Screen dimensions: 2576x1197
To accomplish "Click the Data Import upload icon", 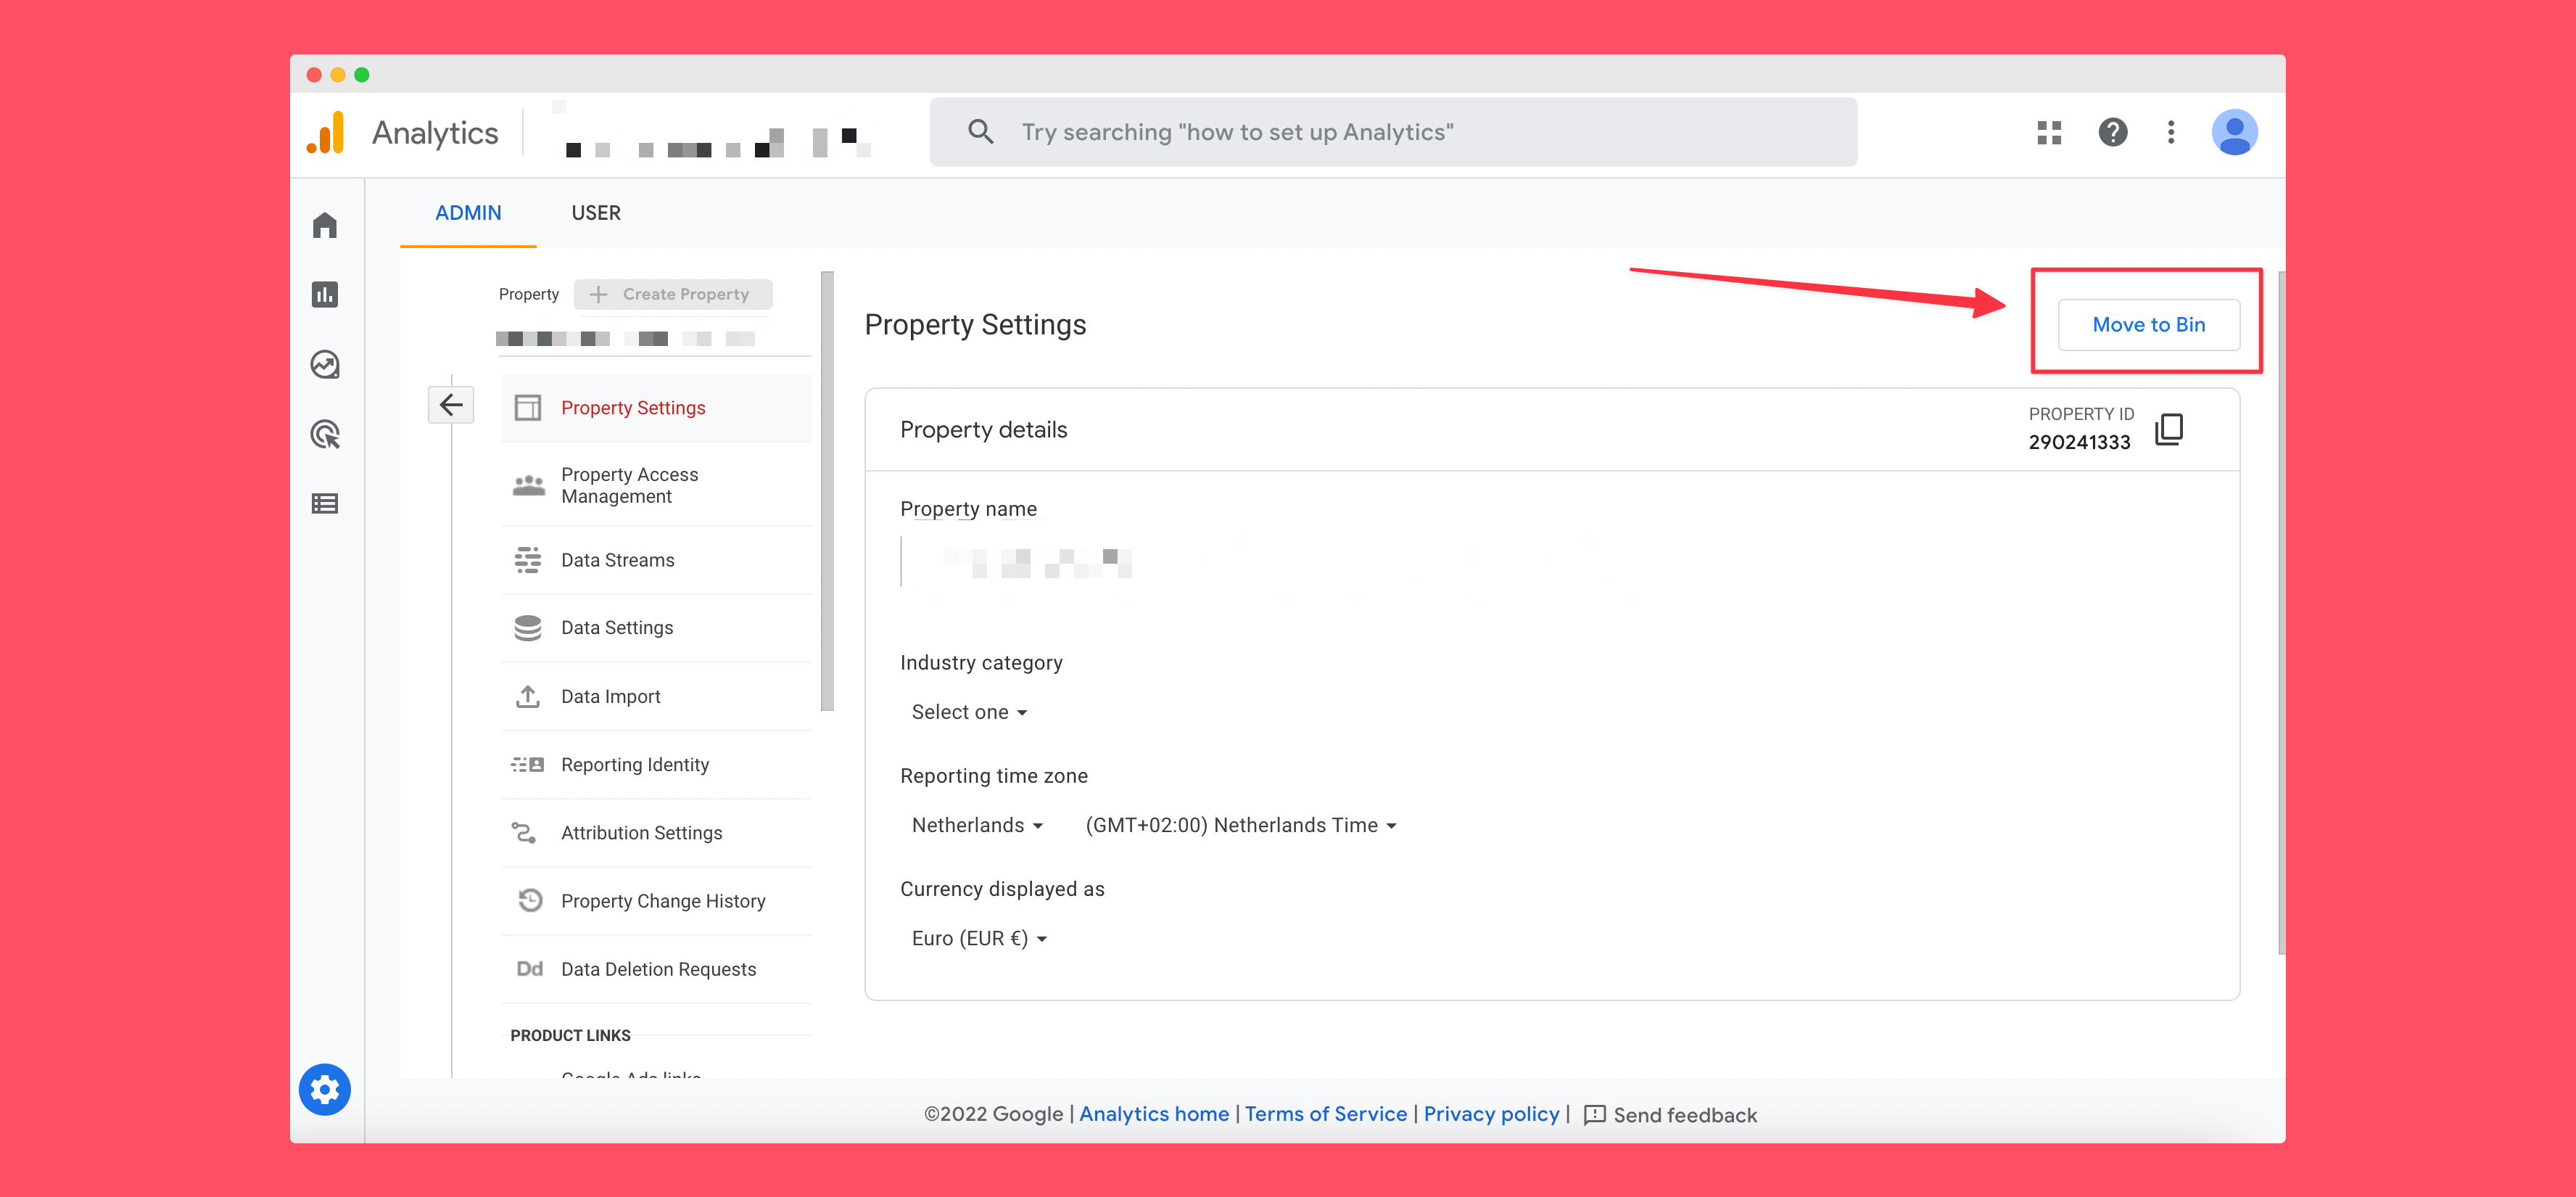I will coord(527,696).
